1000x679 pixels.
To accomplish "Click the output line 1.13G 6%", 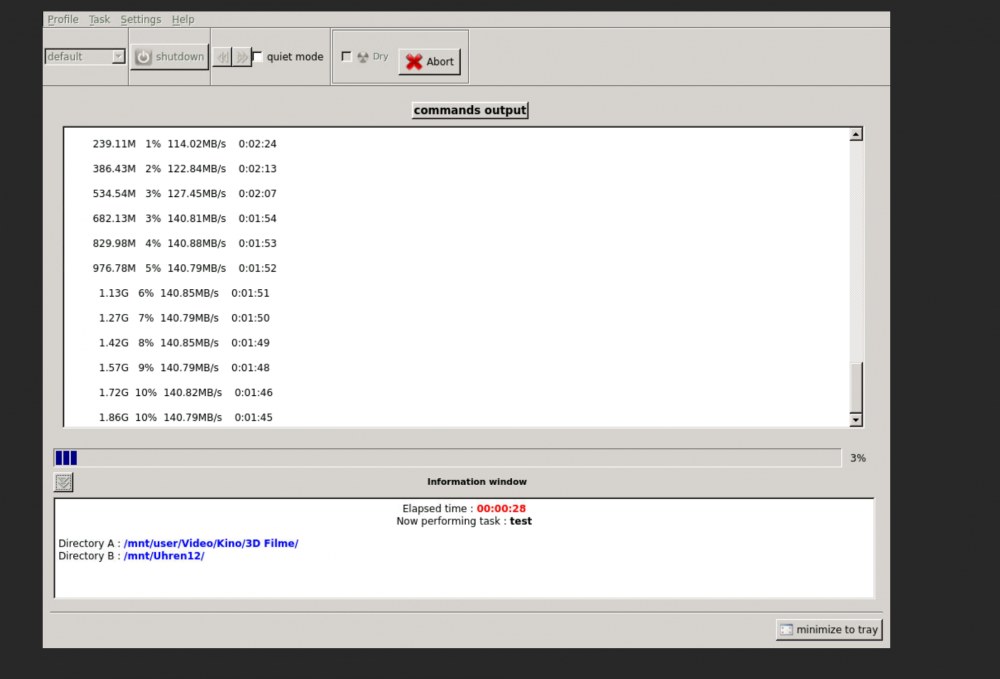I will click(184, 293).
